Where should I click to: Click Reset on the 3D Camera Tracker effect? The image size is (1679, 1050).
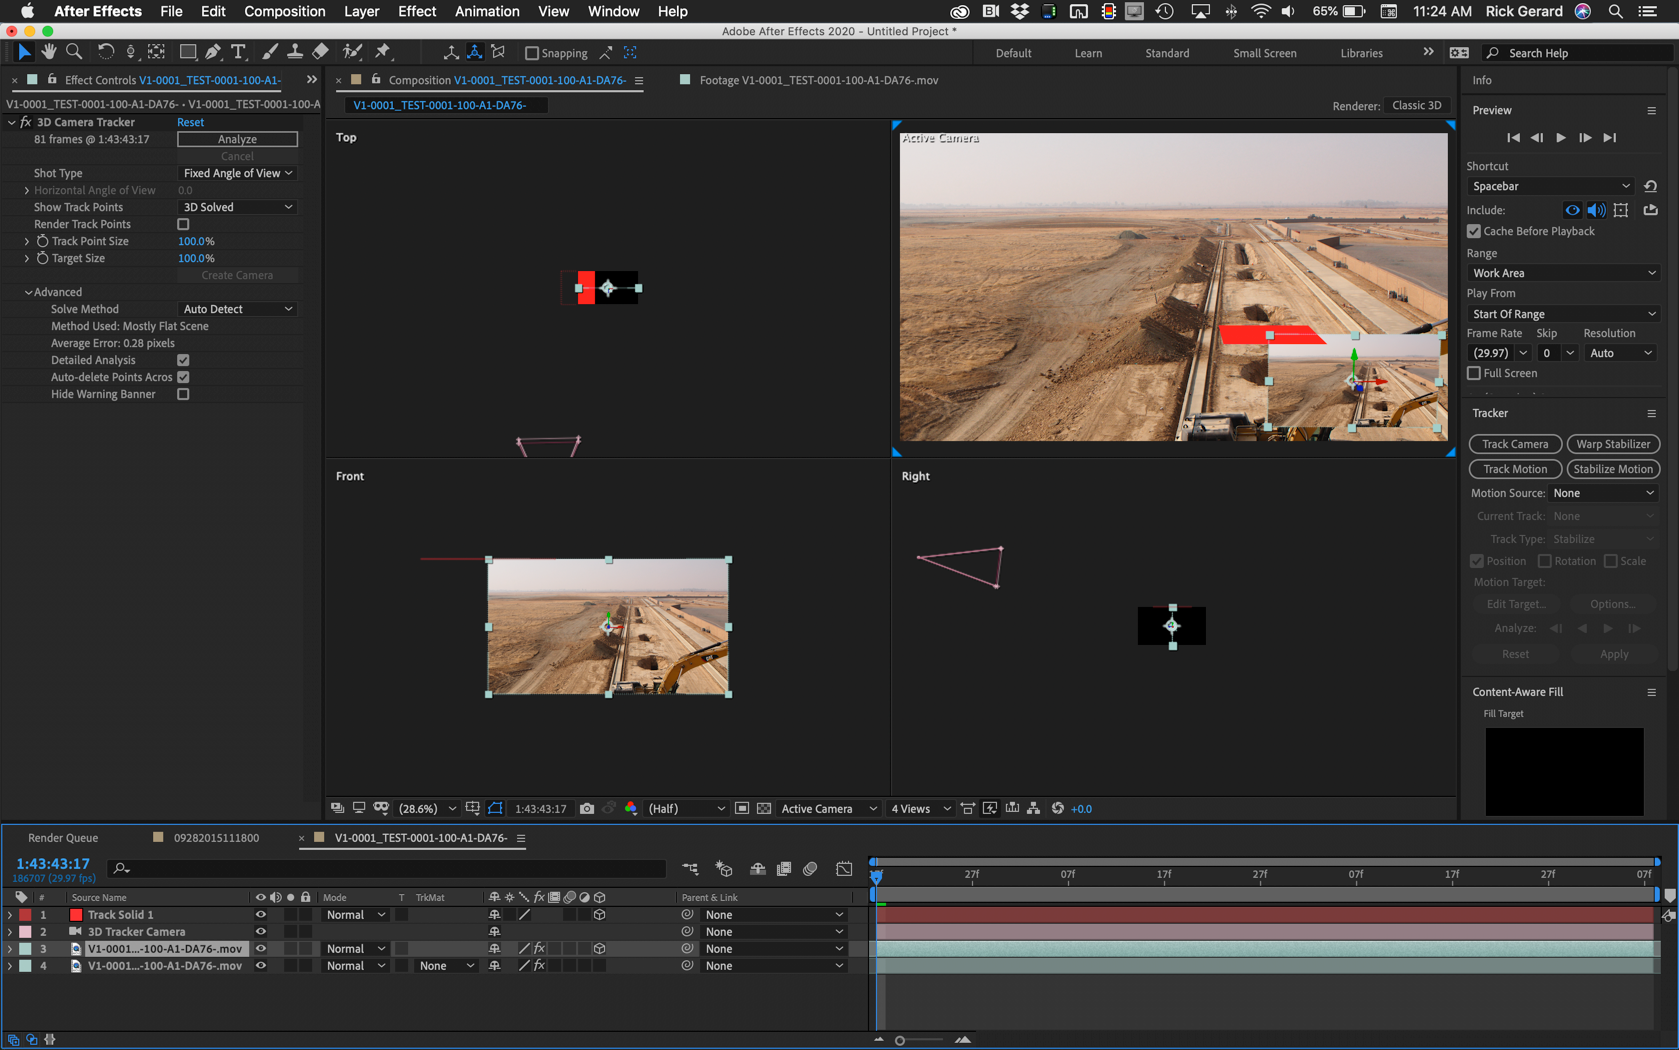tap(190, 121)
